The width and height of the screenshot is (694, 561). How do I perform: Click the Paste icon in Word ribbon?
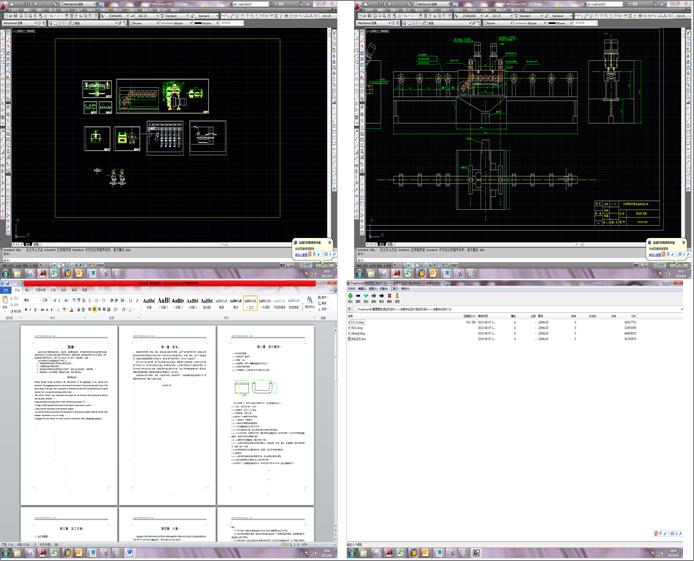pos(5,301)
